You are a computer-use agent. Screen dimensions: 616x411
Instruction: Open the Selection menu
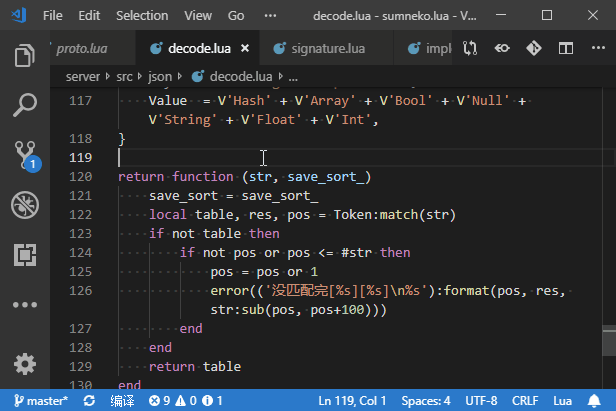pyautogui.click(x=142, y=15)
